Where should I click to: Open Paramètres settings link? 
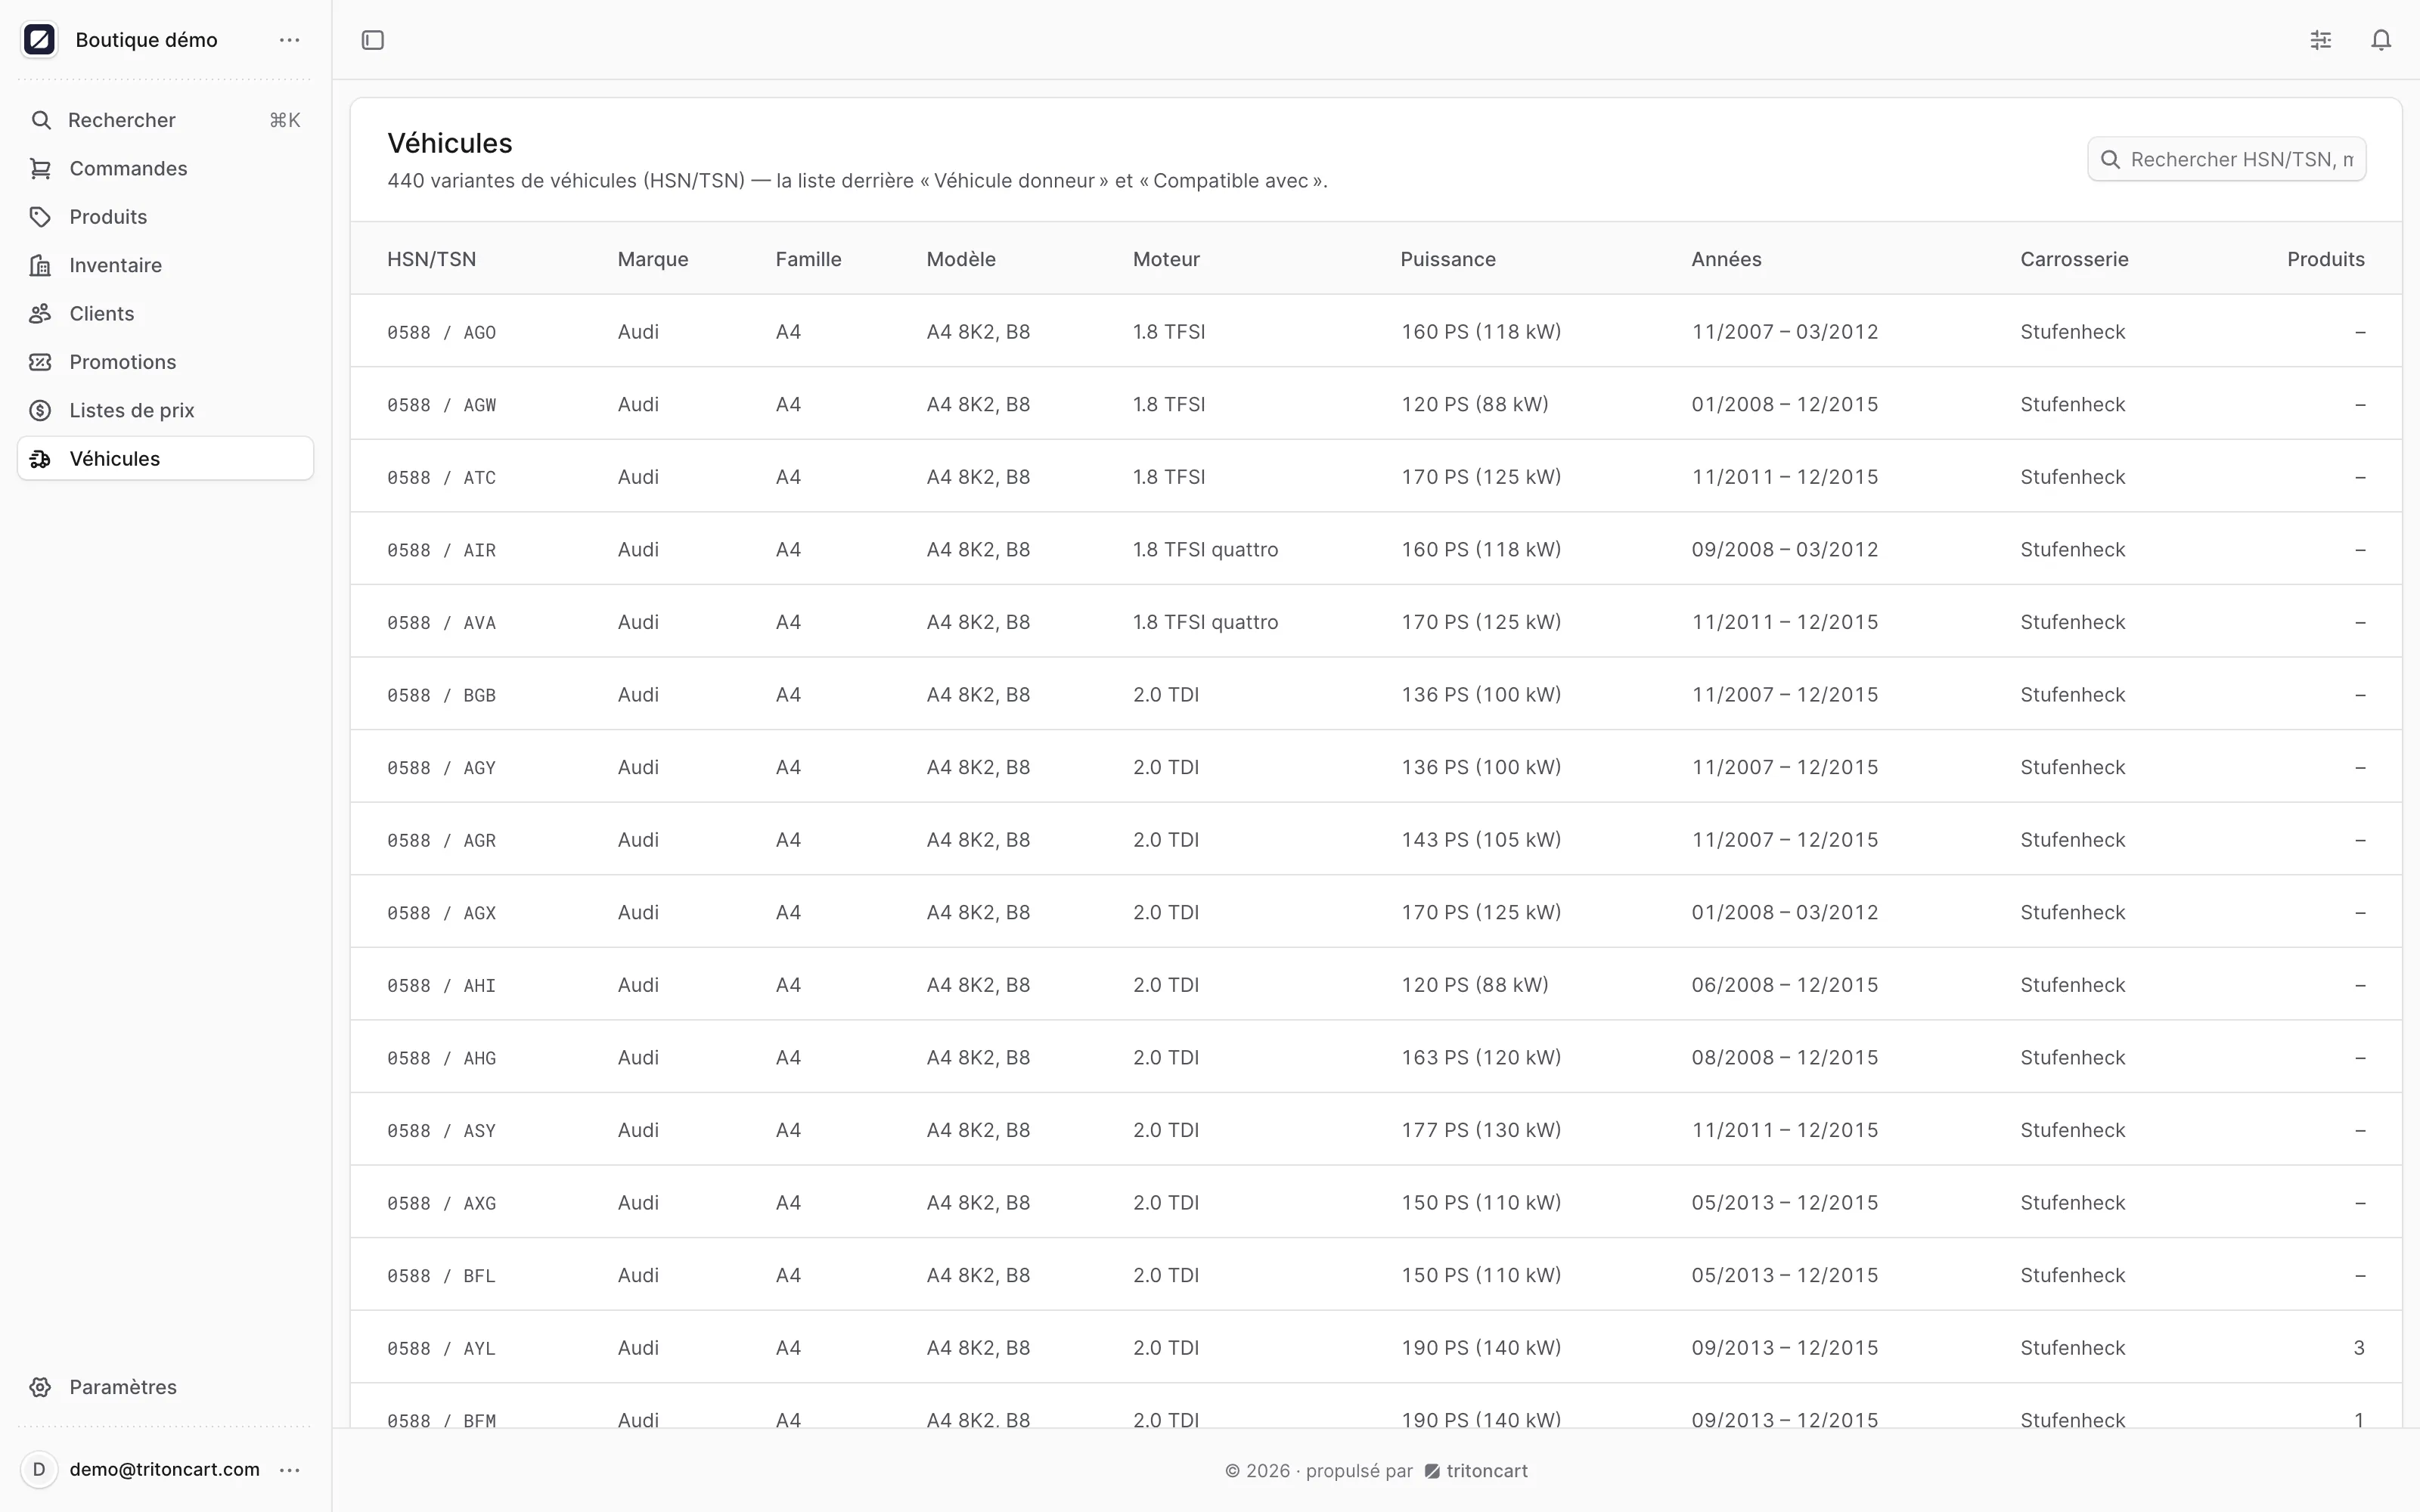165,1387
